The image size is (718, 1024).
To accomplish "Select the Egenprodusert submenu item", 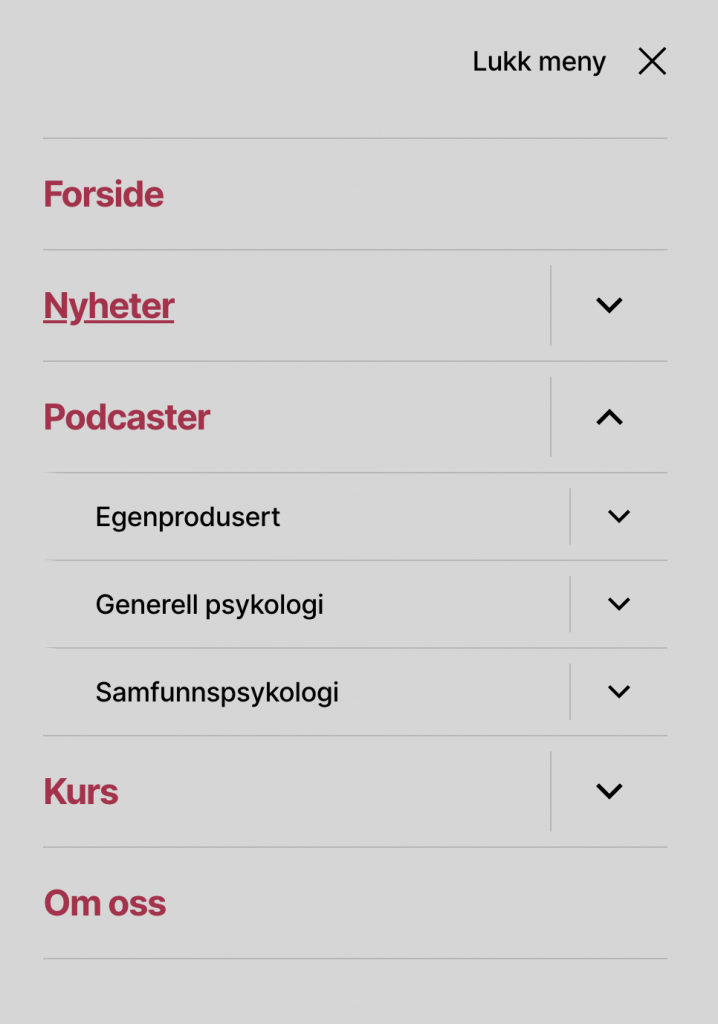I will pos(188,517).
